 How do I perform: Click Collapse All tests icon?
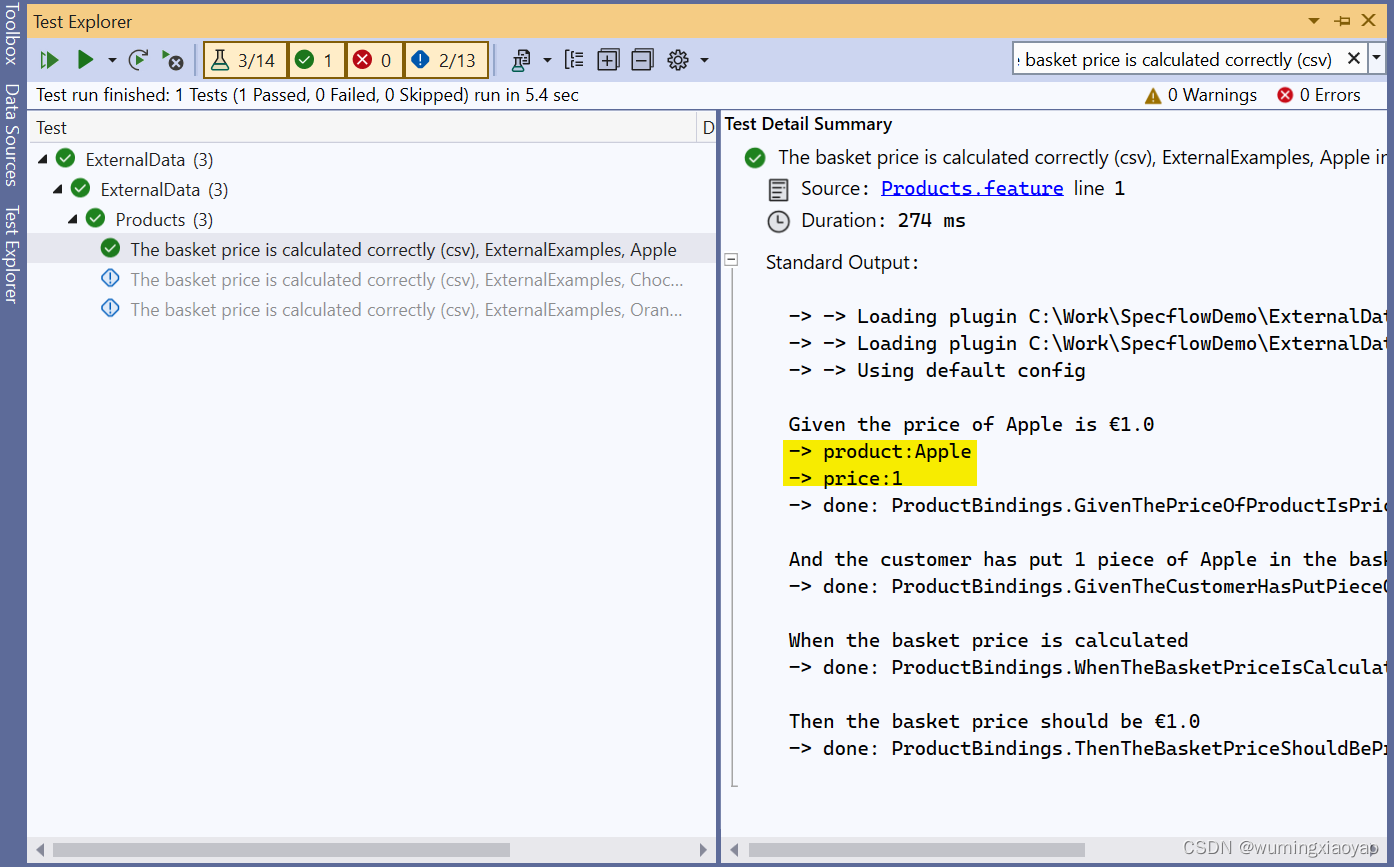click(x=642, y=60)
